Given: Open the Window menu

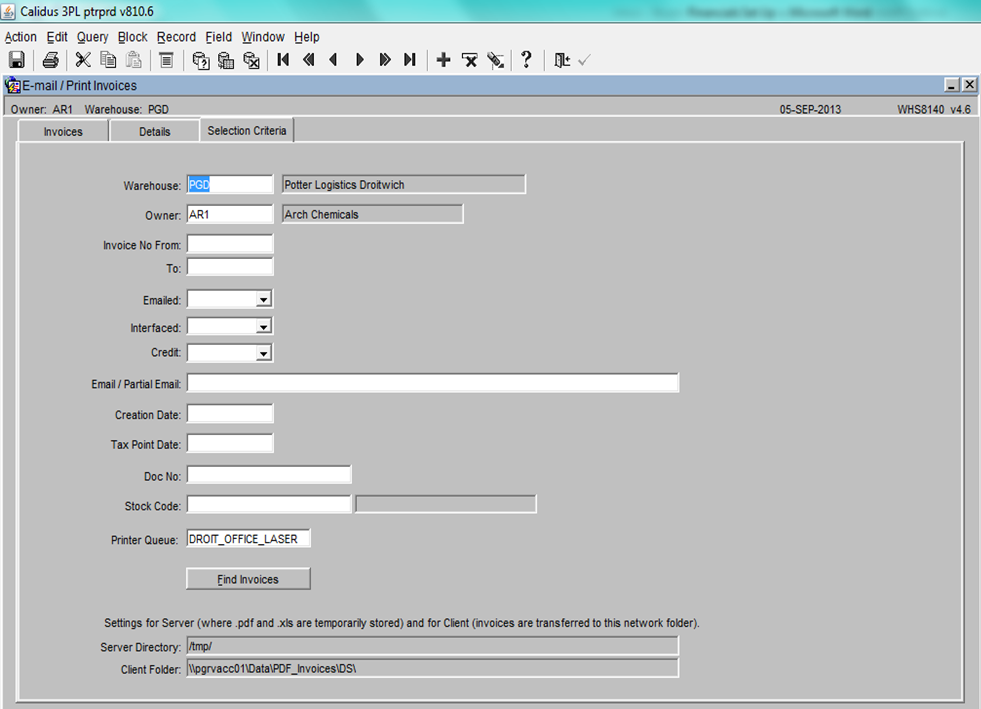Looking at the screenshot, I should point(263,37).
